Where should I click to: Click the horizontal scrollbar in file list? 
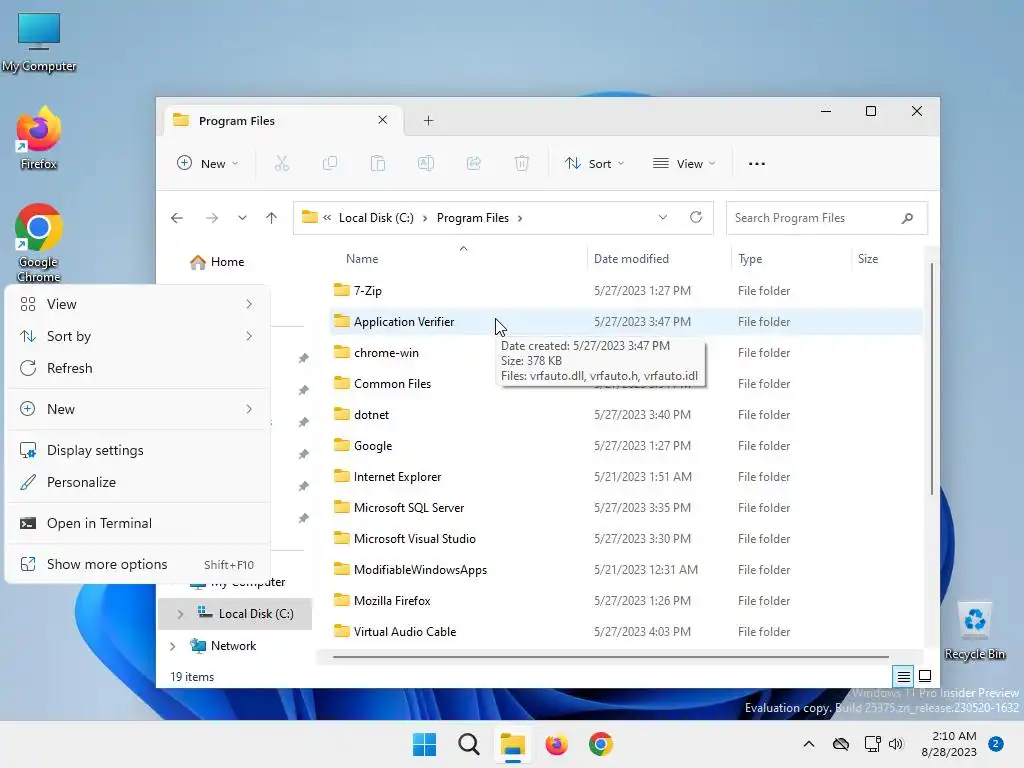(x=611, y=657)
